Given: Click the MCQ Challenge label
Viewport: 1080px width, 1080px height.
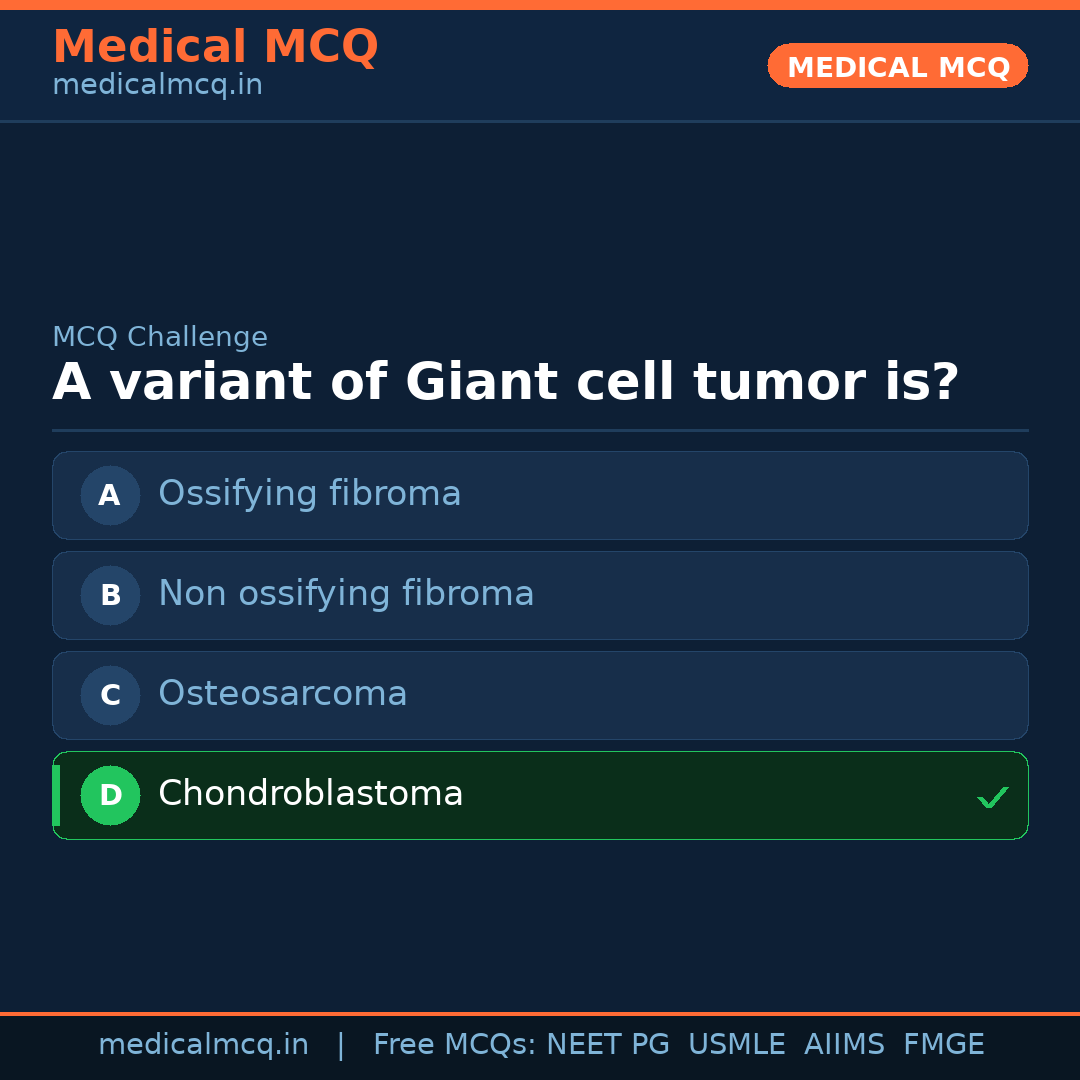Looking at the screenshot, I should pos(160,338).
